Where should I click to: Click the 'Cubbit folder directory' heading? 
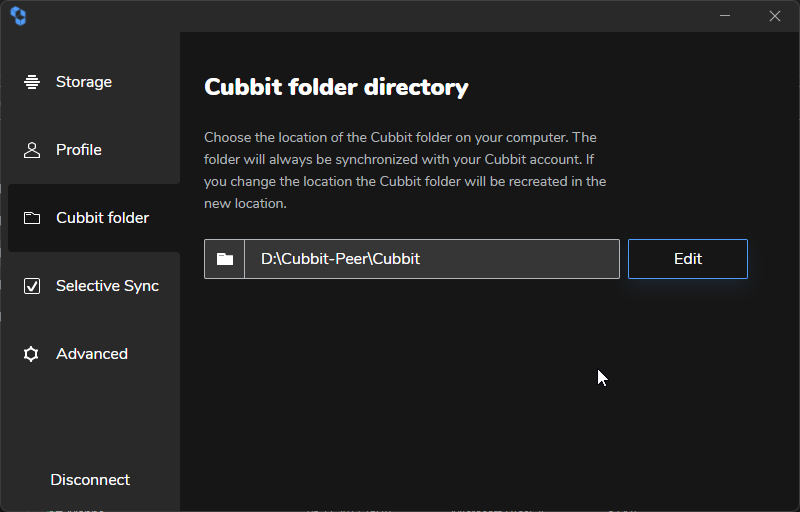pyautogui.click(x=336, y=87)
